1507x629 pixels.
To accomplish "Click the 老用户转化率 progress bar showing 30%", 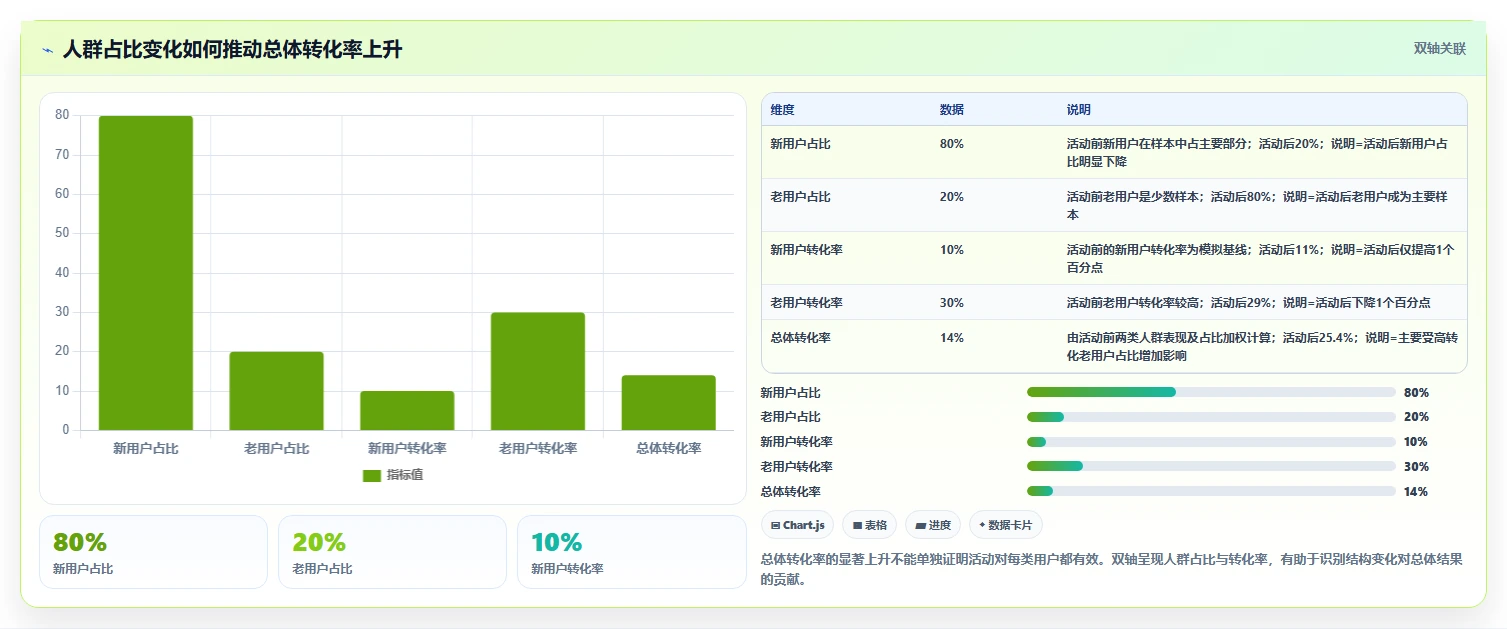I will click(x=1211, y=466).
